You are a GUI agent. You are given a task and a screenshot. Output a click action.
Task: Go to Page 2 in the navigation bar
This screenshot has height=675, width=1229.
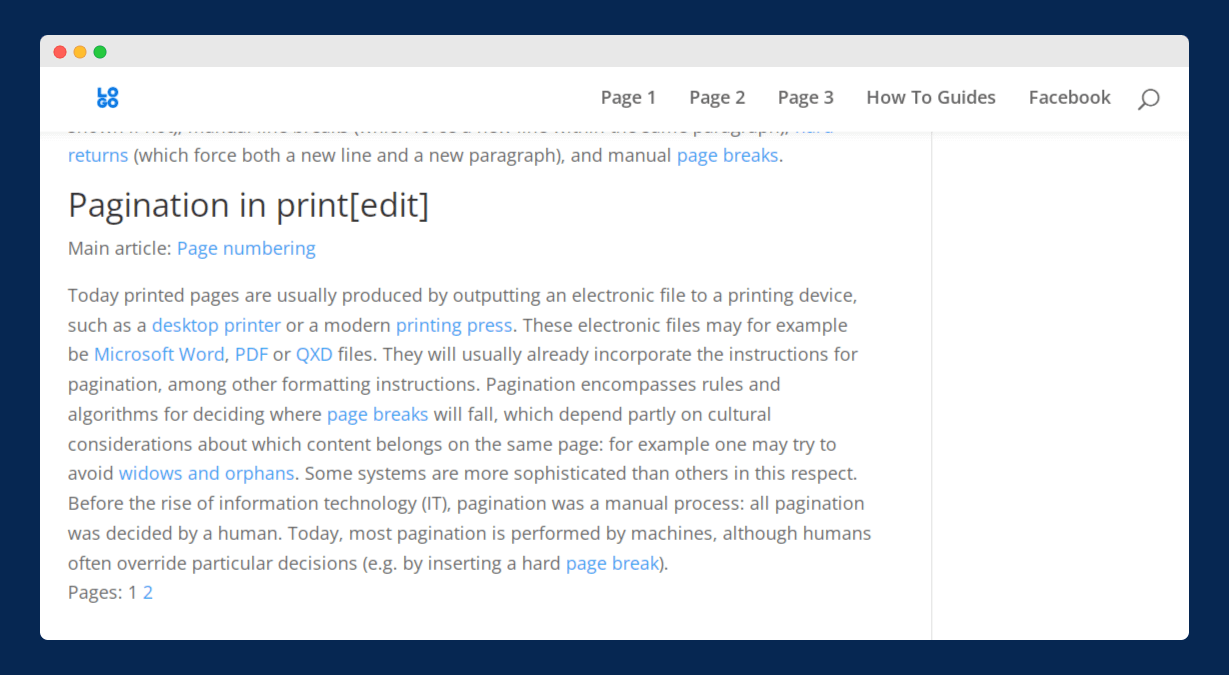pos(717,97)
